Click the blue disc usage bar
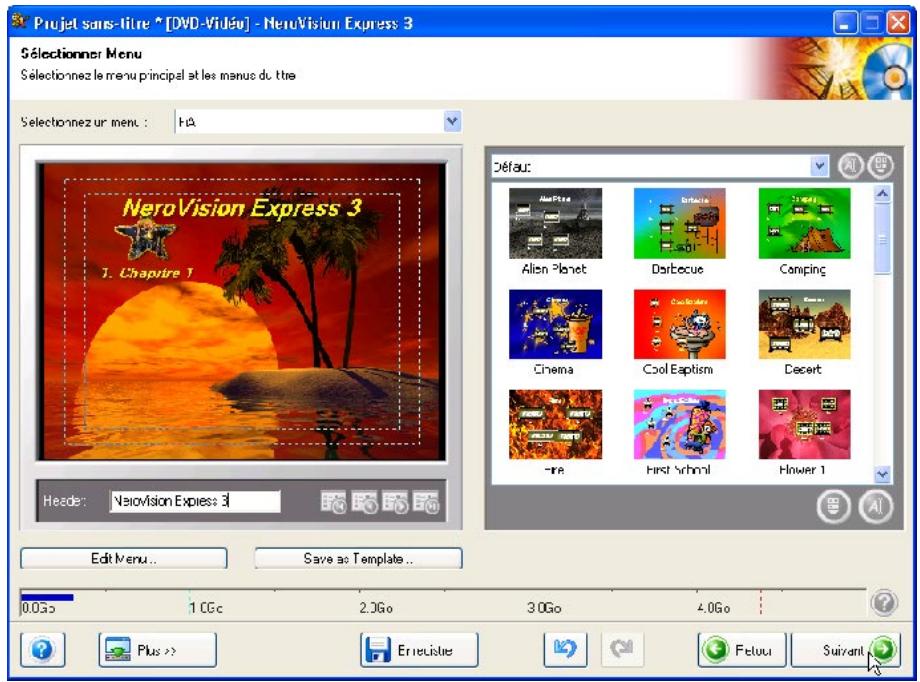This screenshot has width=920, height=682. tap(47, 597)
